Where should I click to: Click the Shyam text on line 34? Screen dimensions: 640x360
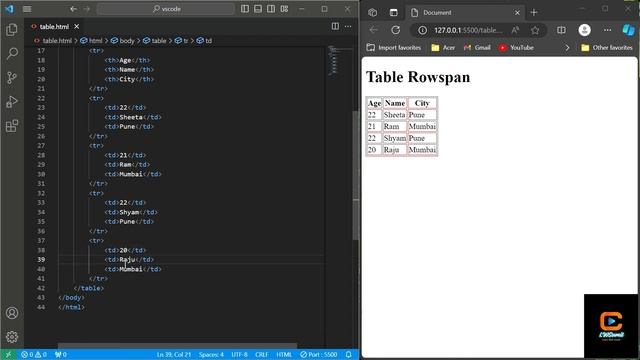[x=129, y=212]
